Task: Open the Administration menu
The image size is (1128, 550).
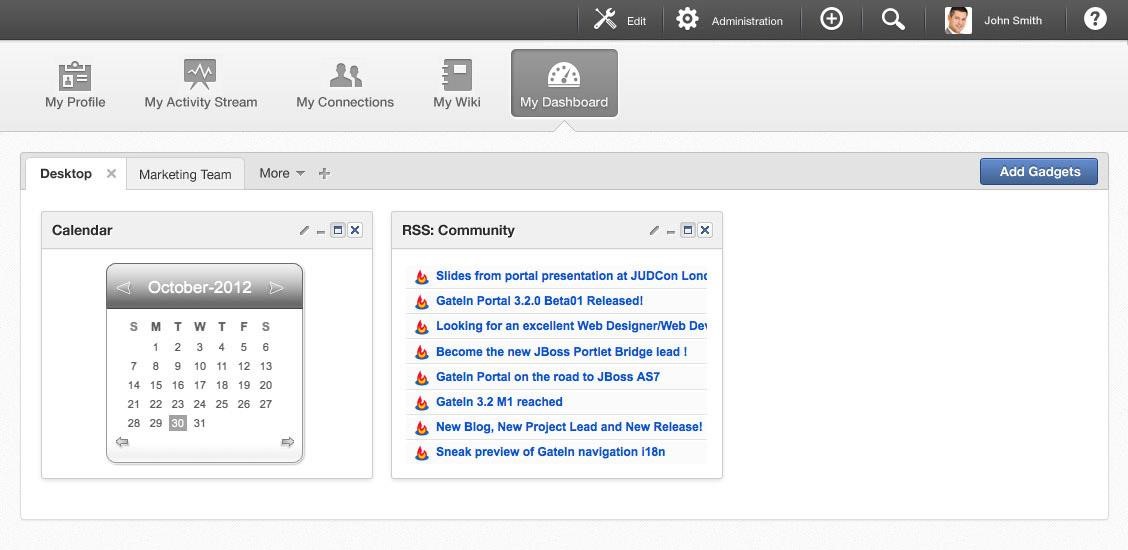Action: point(729,20)
